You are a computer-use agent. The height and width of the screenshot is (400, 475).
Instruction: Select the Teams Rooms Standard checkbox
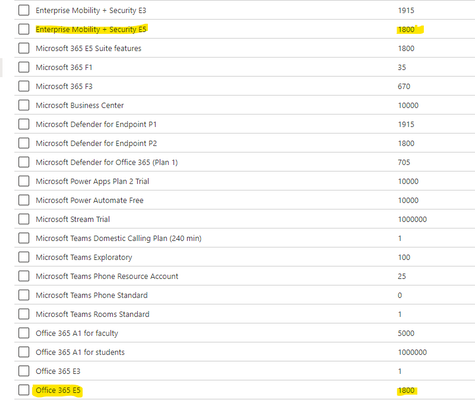pos(24,314)
